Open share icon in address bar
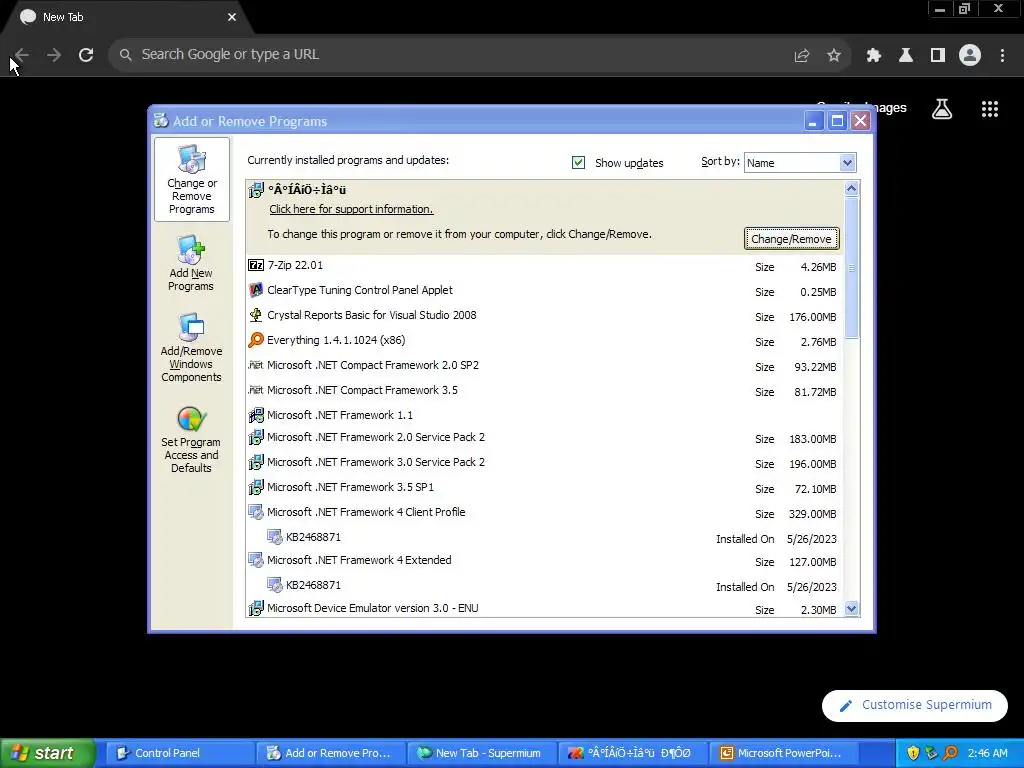Image resolution: width=1024 pixels, height=768 pixels. point(802,56)
